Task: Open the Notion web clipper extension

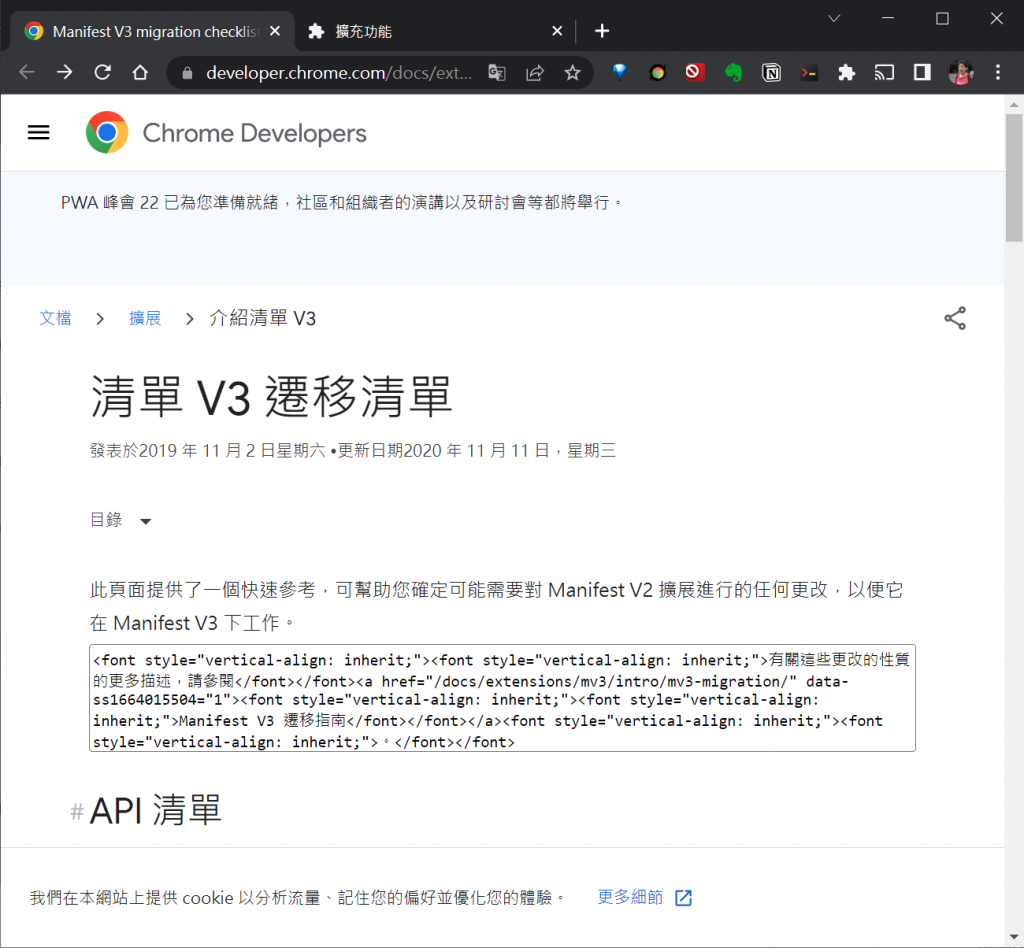Action: pyautogui.click(x=771, y=72)
